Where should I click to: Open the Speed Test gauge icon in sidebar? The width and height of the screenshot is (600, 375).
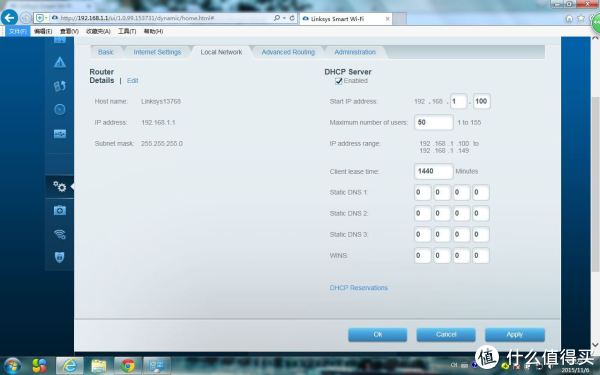pos(60,109)
